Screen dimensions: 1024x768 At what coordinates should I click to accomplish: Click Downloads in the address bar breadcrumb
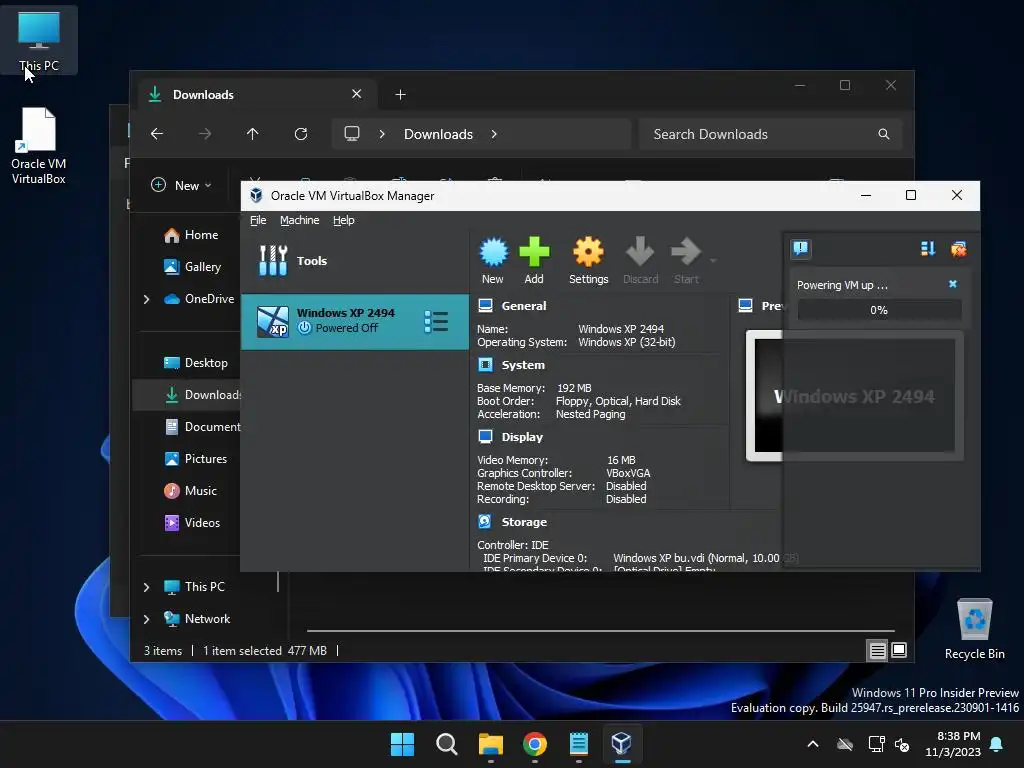point(438,134)
